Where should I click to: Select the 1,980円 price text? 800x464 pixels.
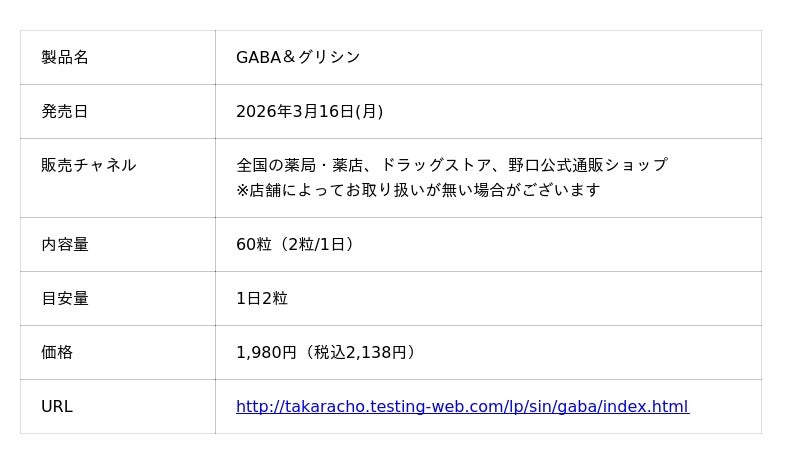(x=266, y=353)
